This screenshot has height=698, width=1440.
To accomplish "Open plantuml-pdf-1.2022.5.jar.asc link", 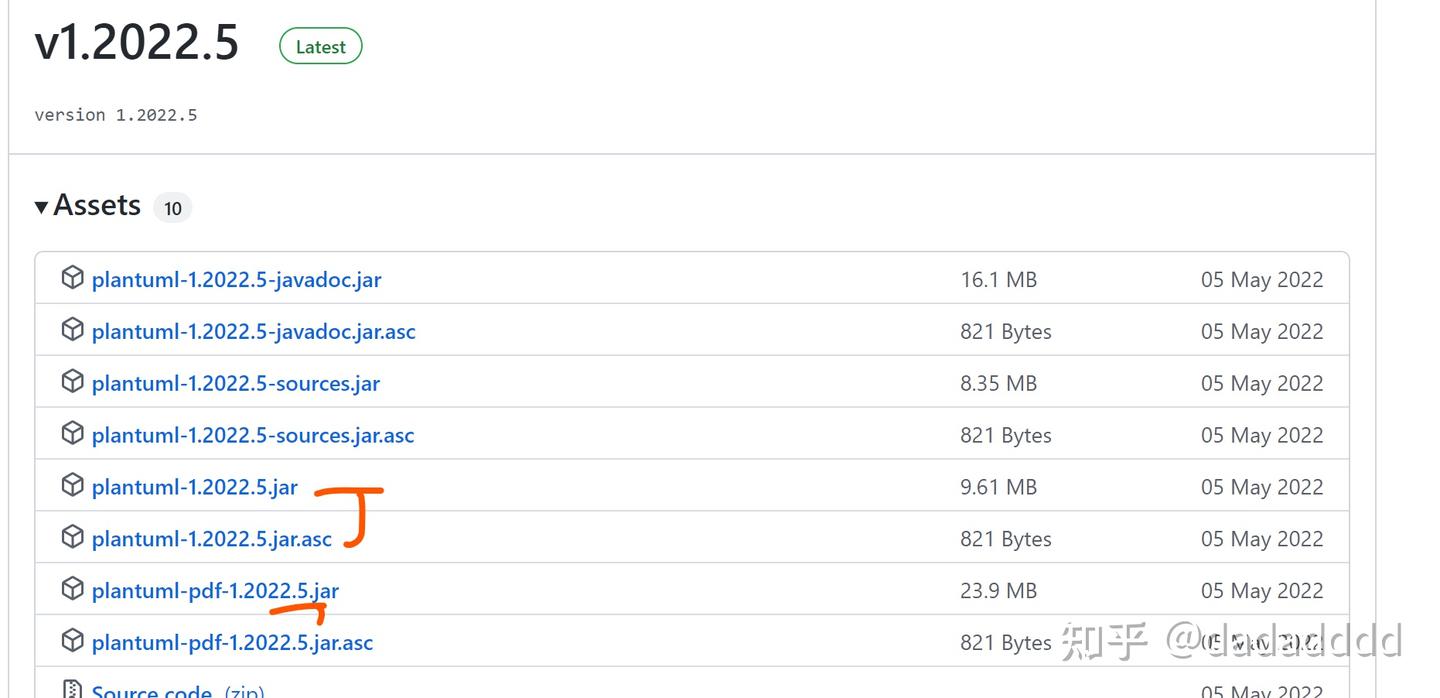I will click(x=232, y=643).
